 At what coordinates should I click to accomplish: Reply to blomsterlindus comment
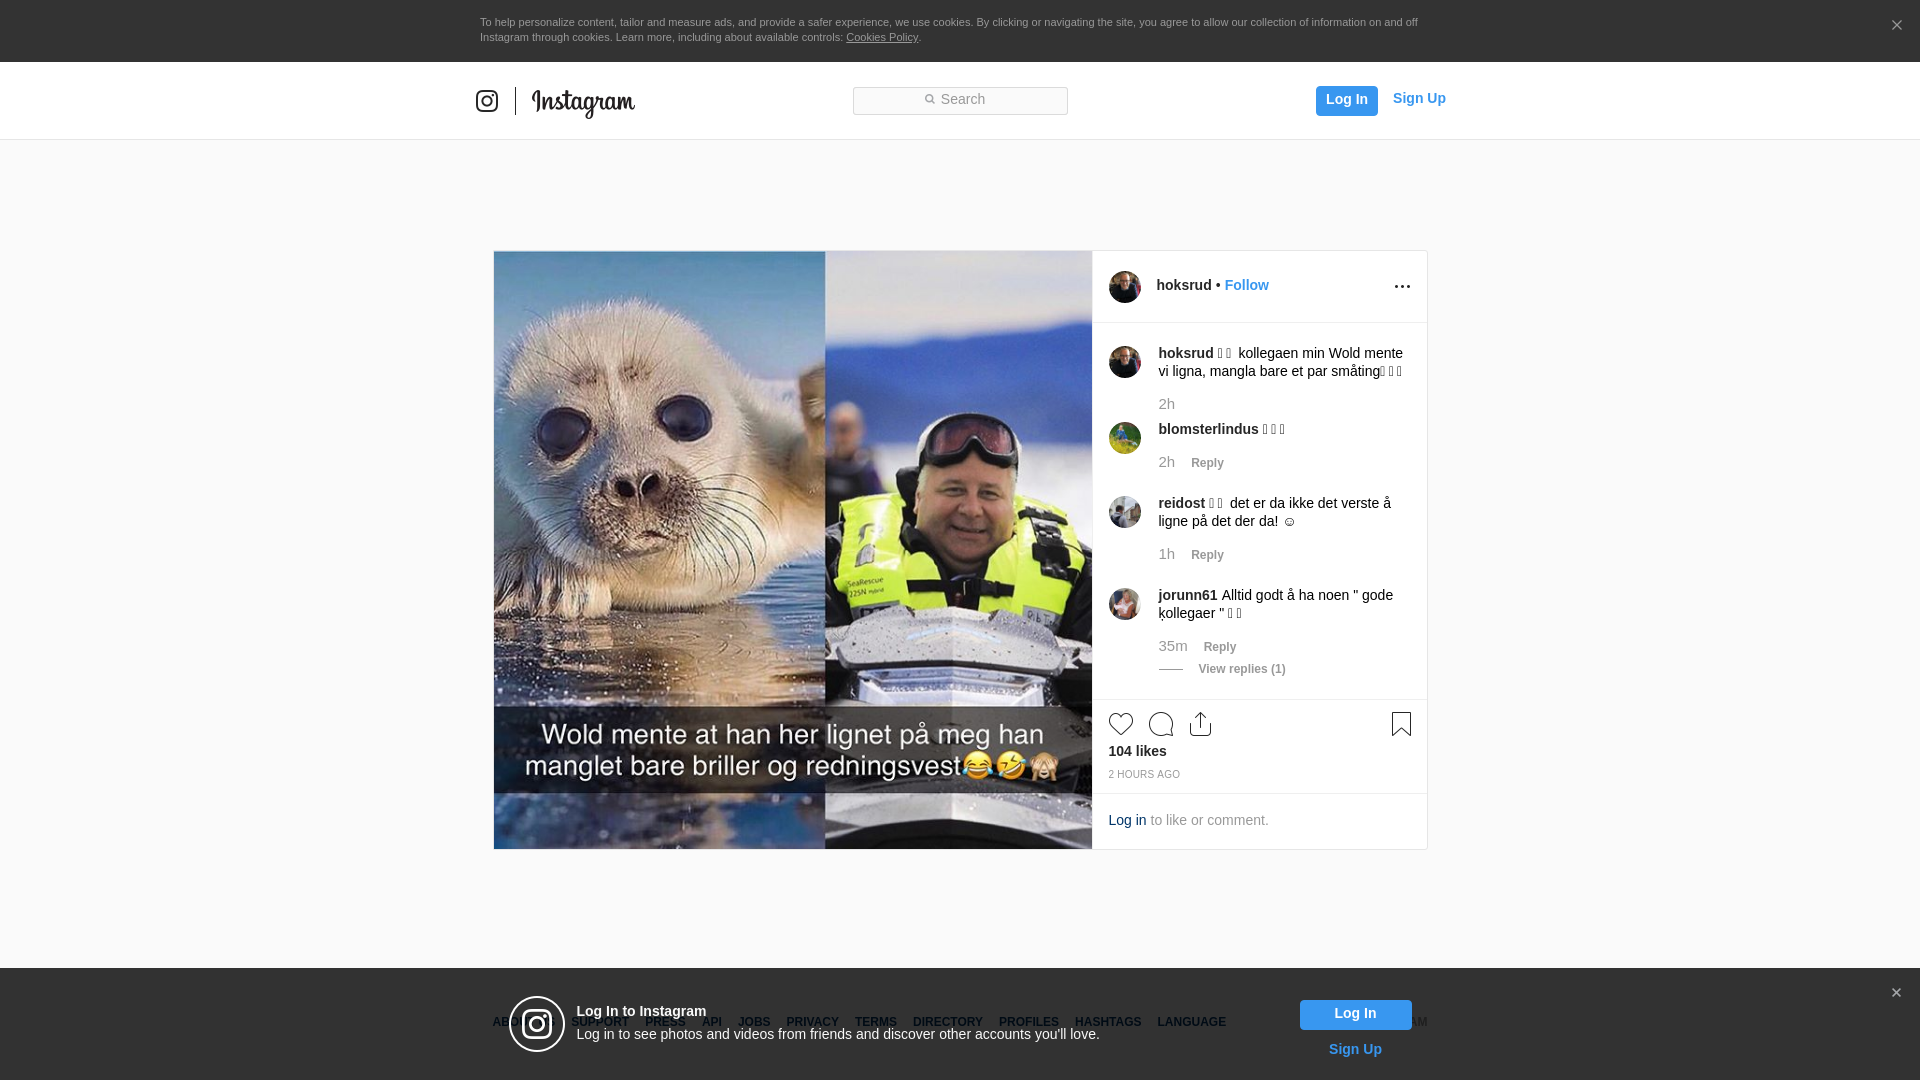point(1207,463)
